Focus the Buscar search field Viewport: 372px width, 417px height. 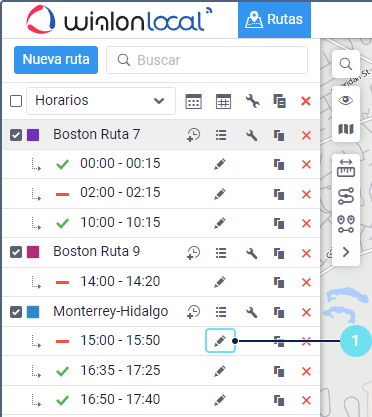click(207, 60)
